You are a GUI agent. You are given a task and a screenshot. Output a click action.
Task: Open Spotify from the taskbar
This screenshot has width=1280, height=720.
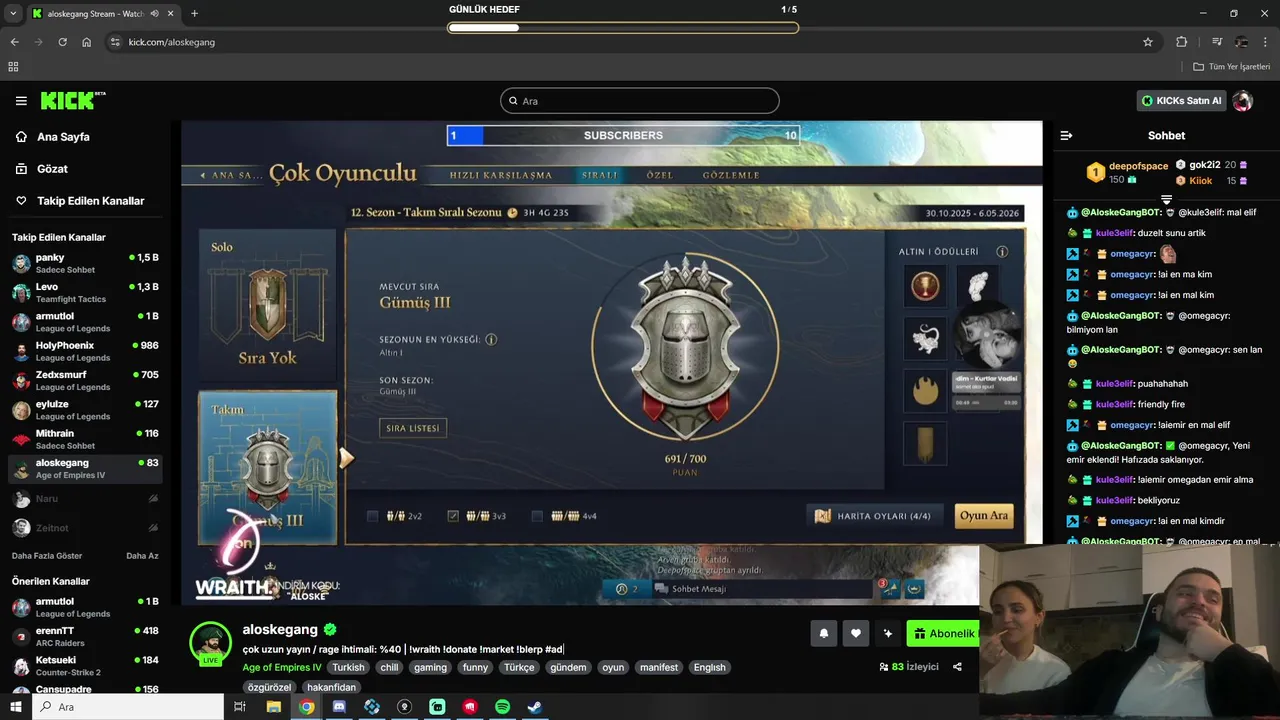[502, 707]
